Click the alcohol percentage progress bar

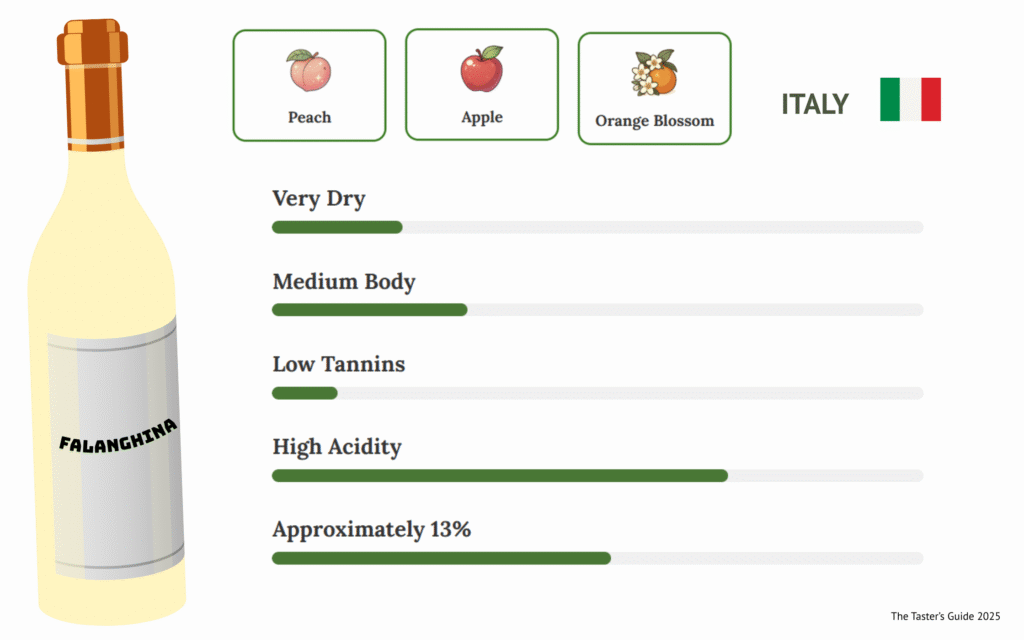(x=597, y=558)
